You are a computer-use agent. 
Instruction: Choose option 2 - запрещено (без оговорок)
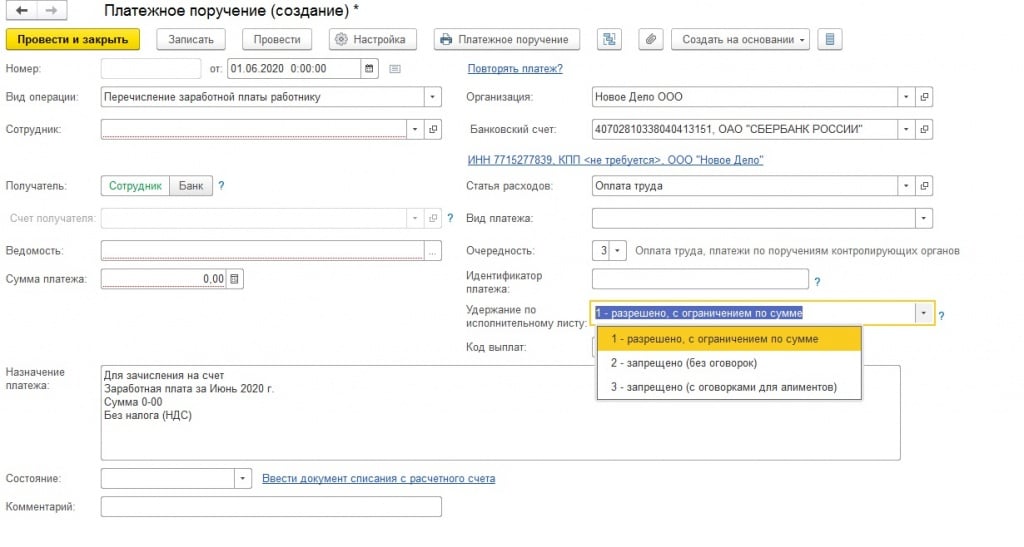click(683, 363)
